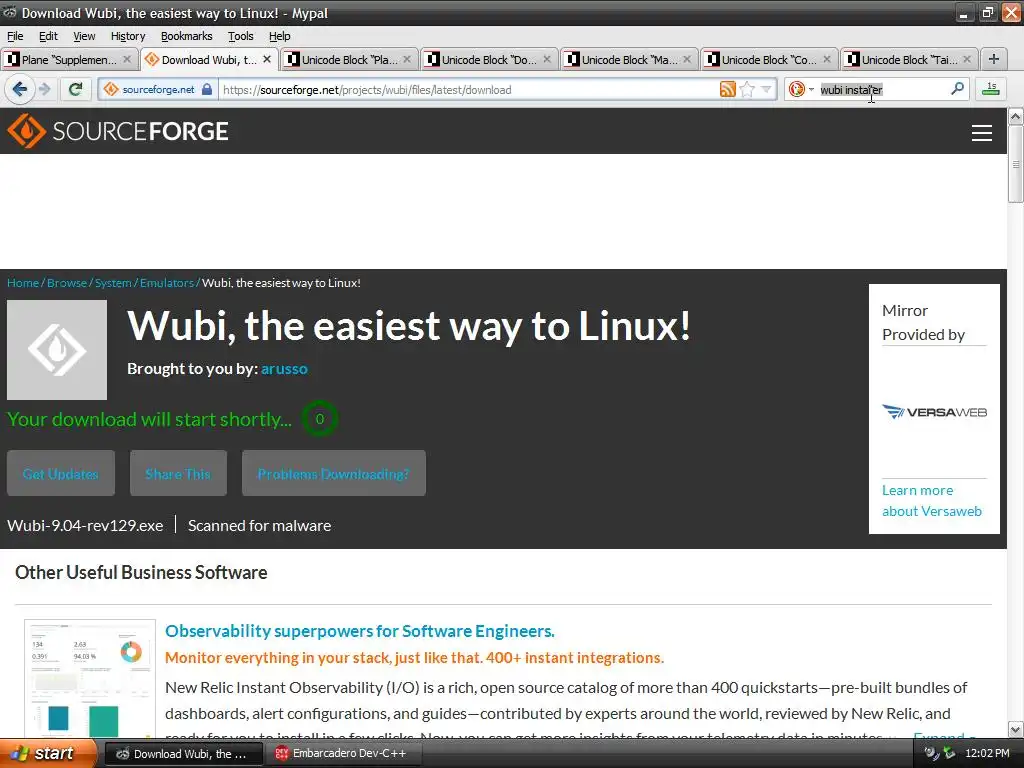Open the Windows Start menu

(48, 754)
